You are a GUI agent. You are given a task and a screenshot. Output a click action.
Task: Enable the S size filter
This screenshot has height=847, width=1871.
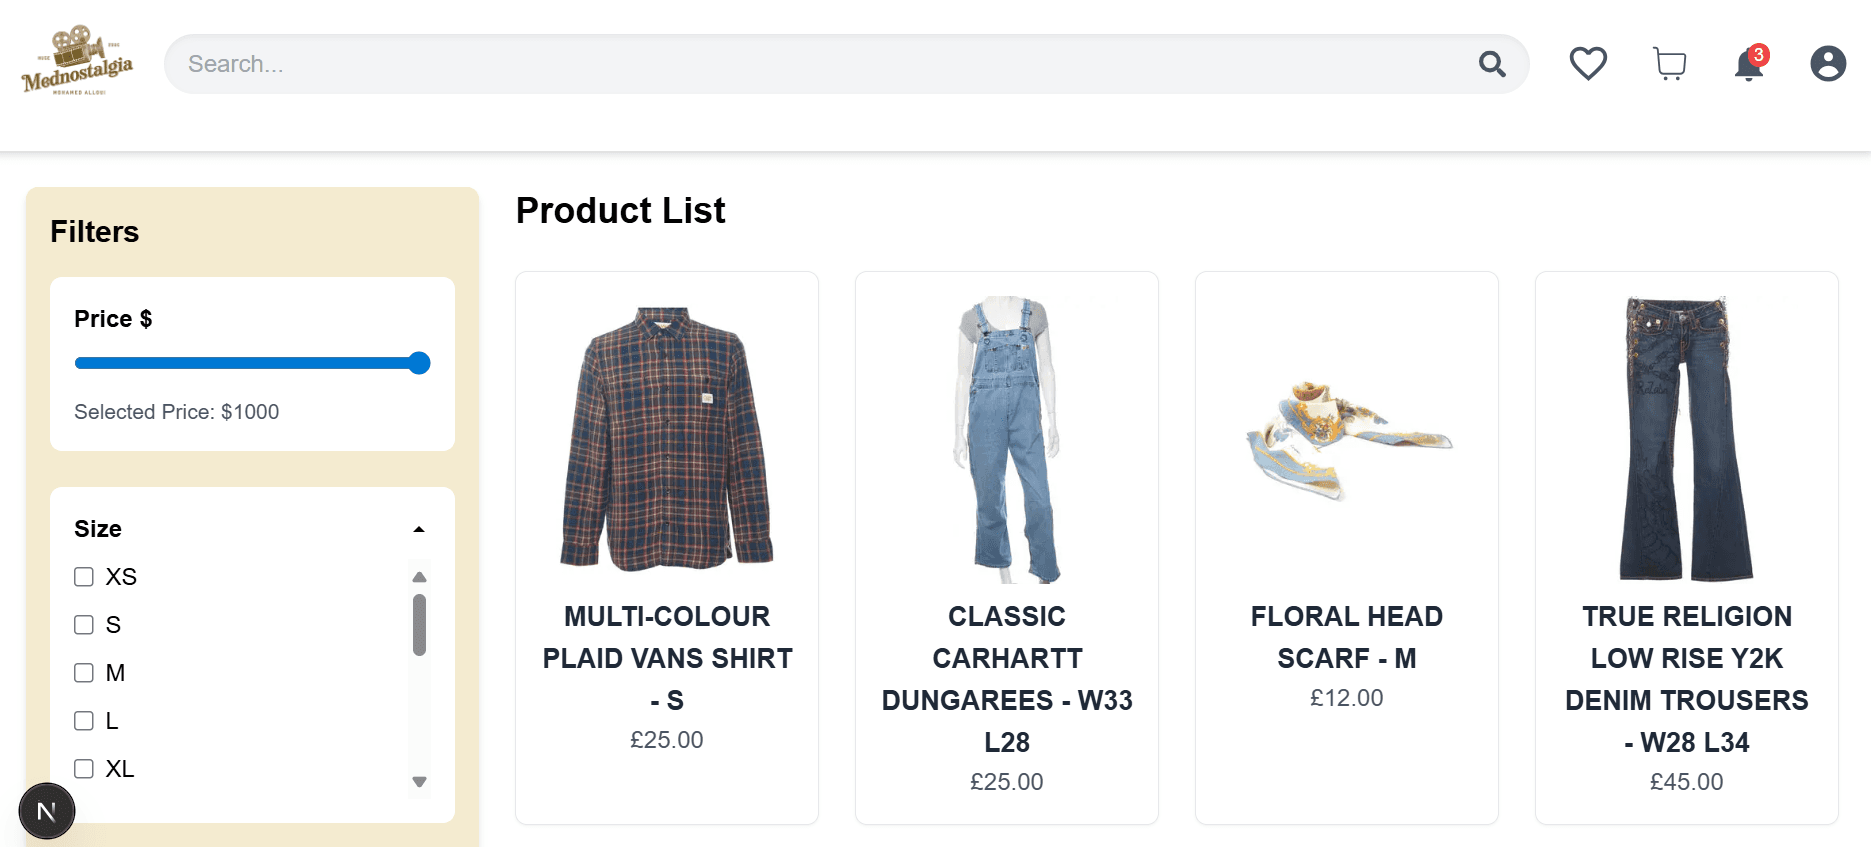pos(84,625)
